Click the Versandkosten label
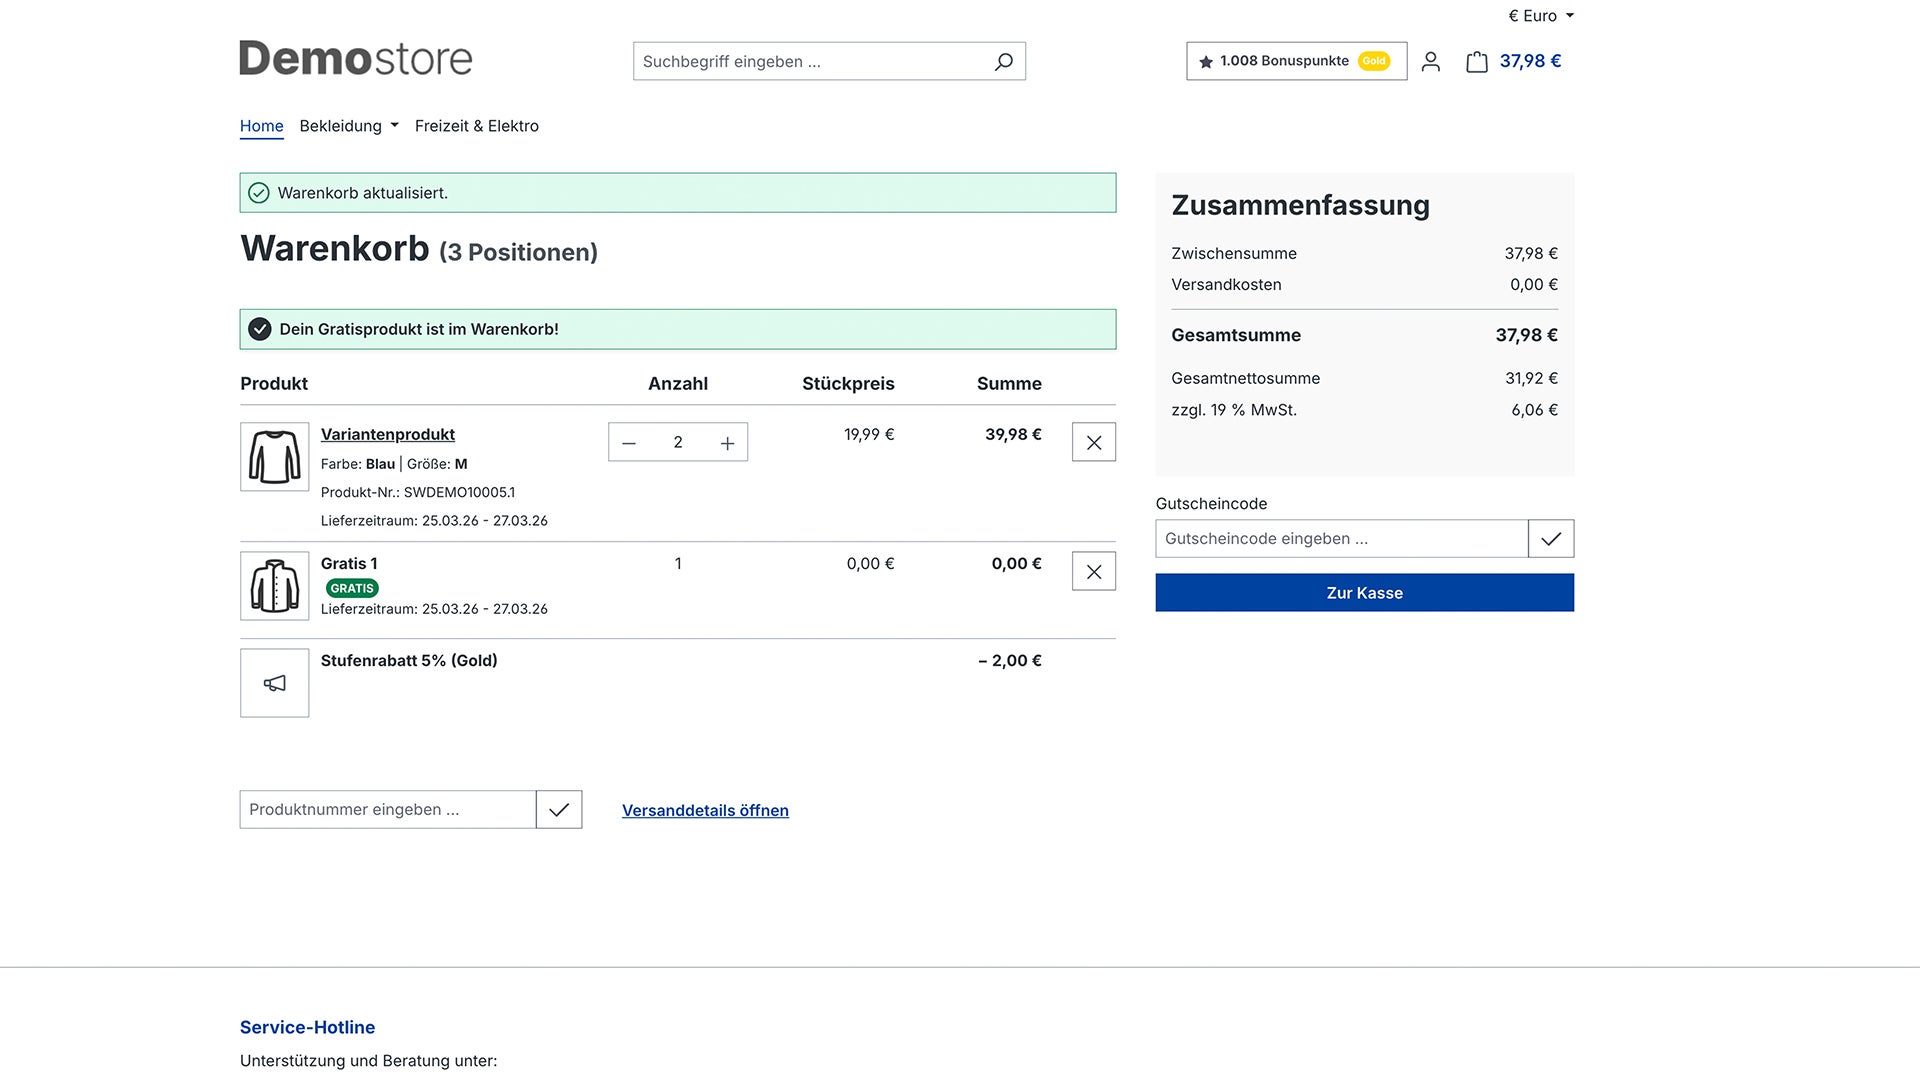 [x=1226, y=284]
